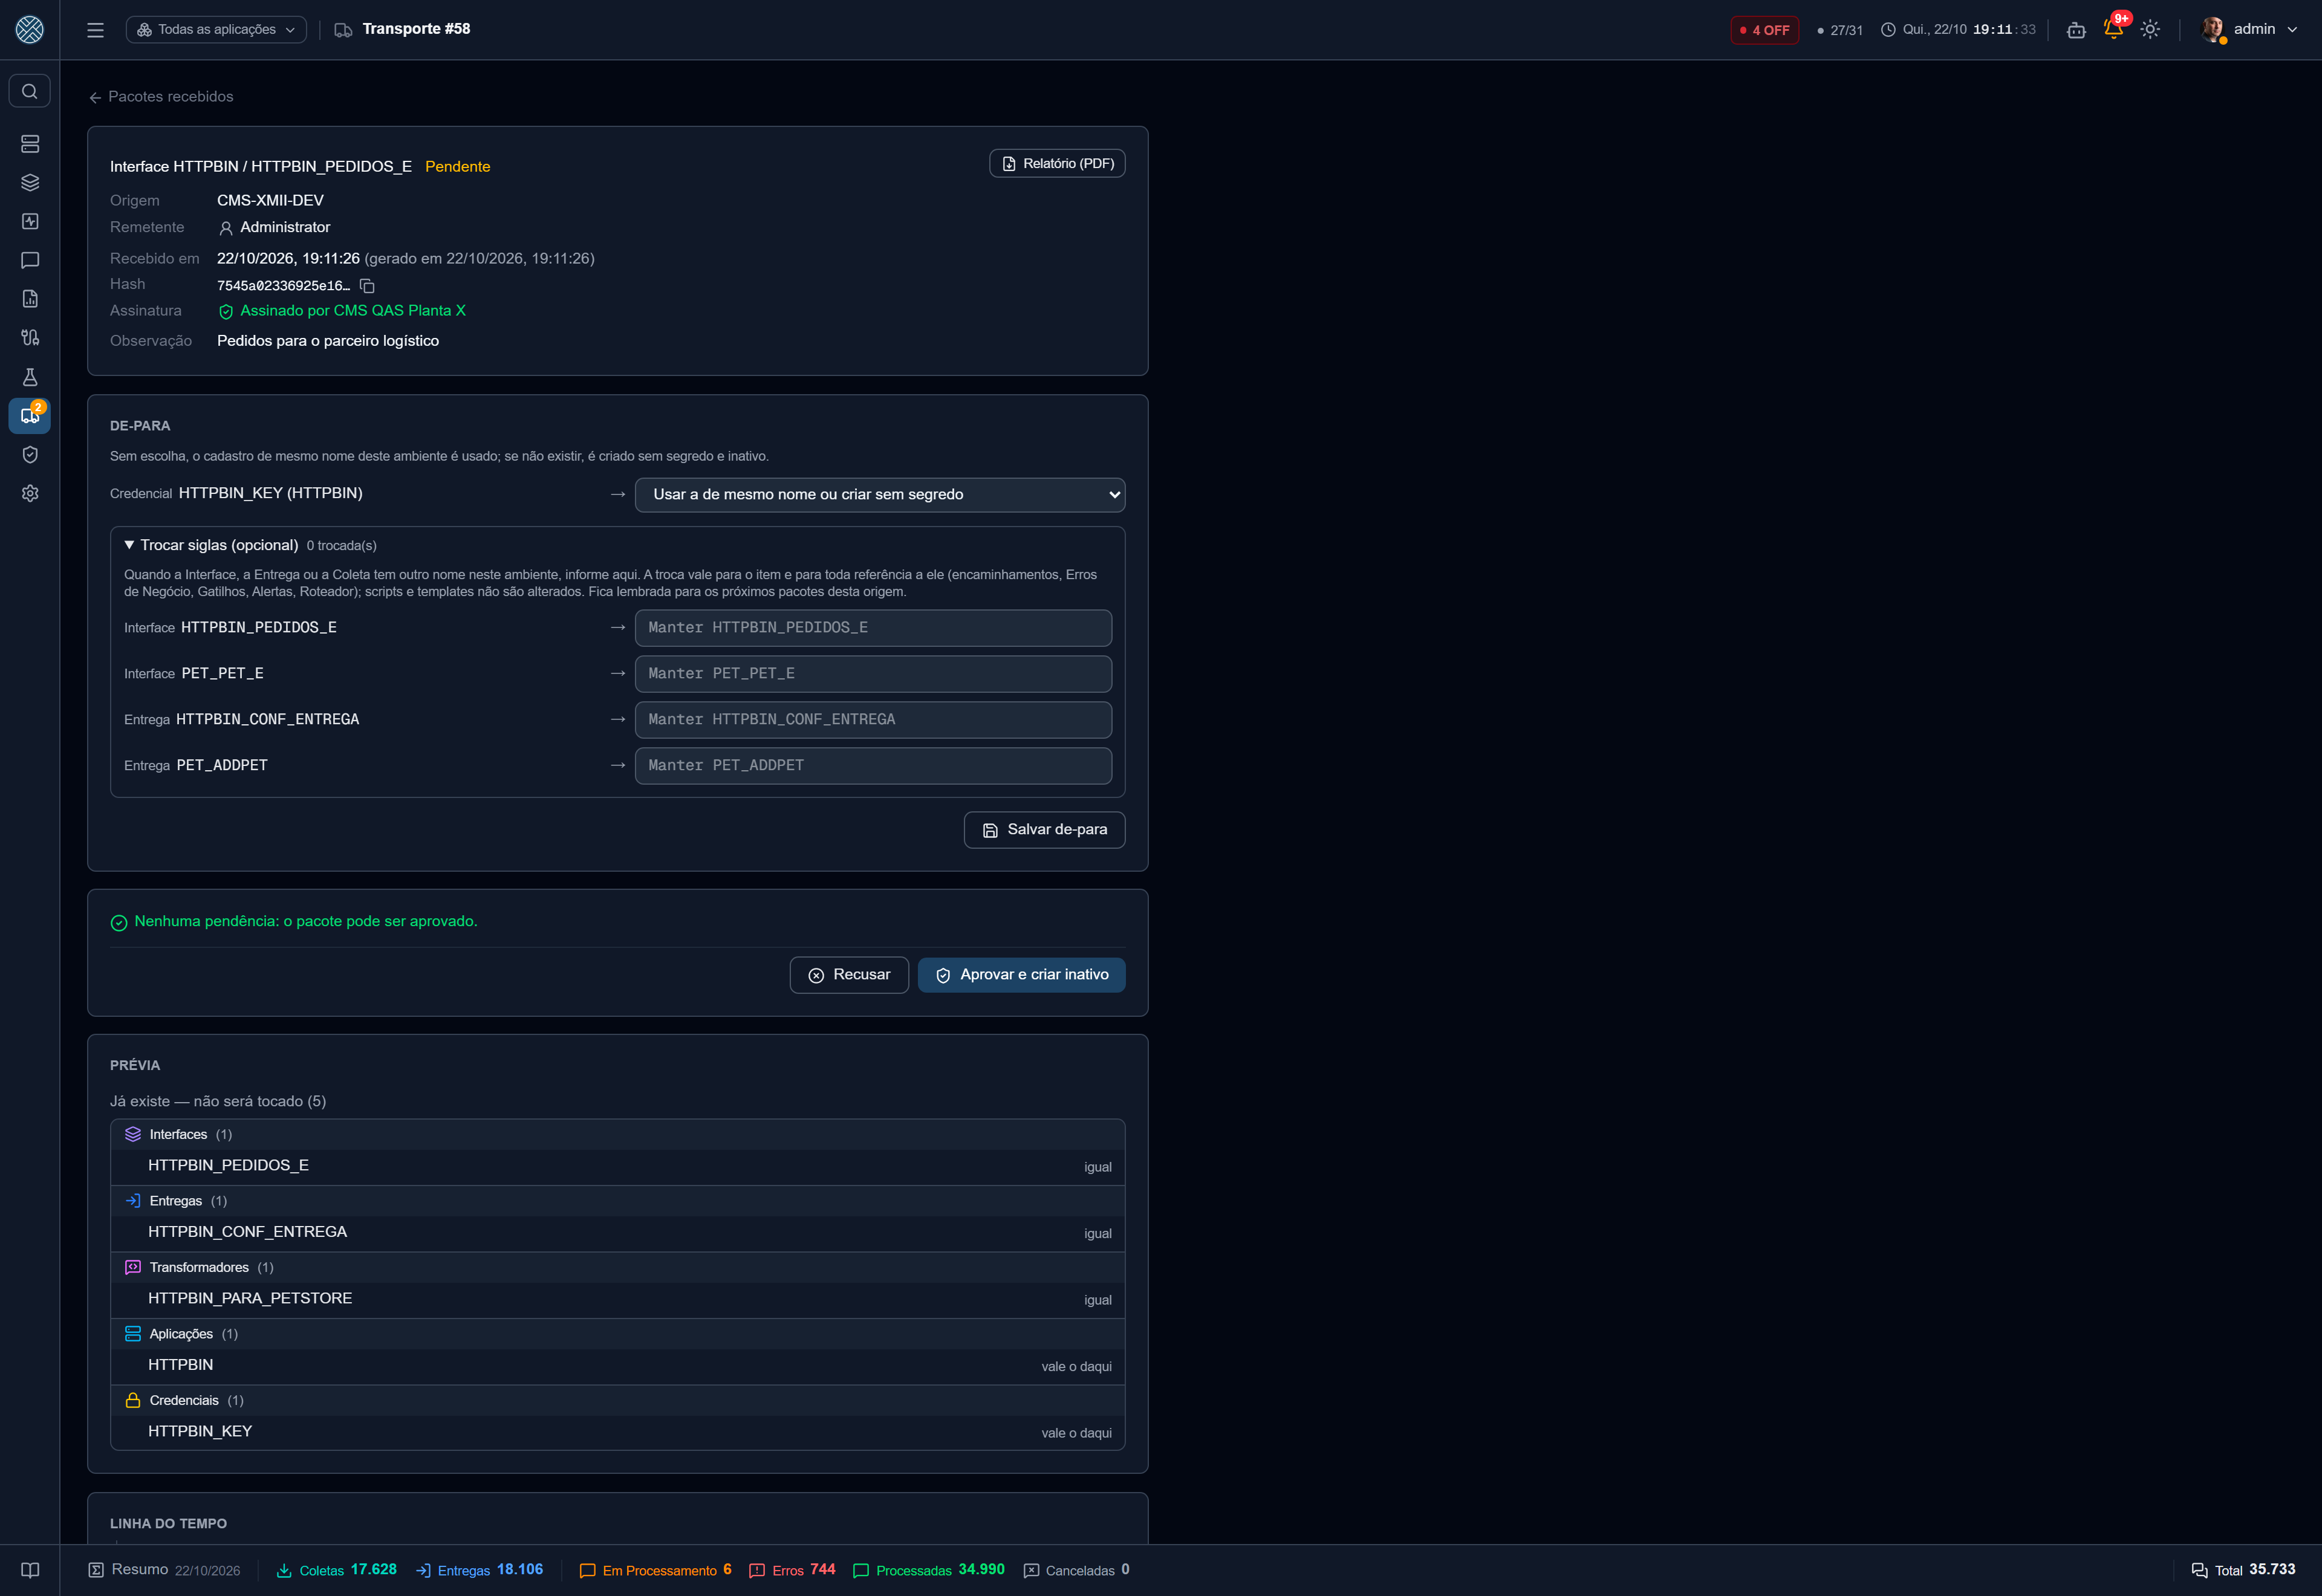
Task: Focus the HTTPBIN_CONF_ENTREGA rename input
Action: tap(873, 720)
